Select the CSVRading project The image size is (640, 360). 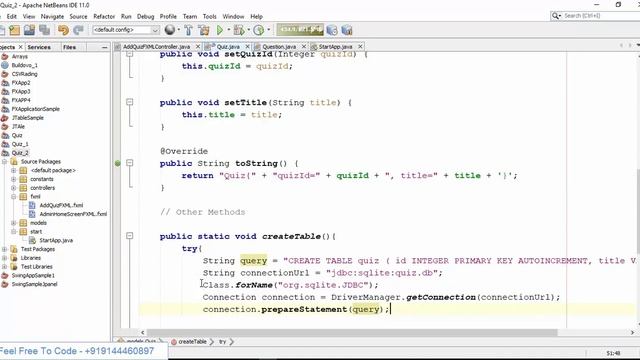click(x=24, y=74)
